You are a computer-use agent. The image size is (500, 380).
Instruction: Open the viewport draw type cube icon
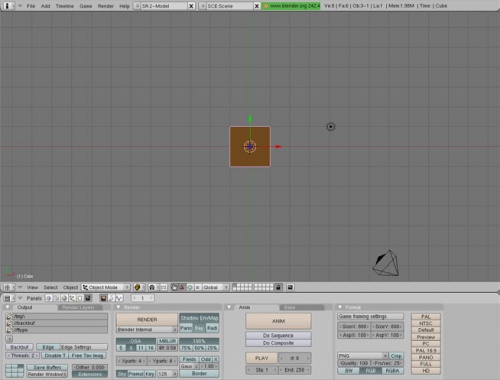138,287
